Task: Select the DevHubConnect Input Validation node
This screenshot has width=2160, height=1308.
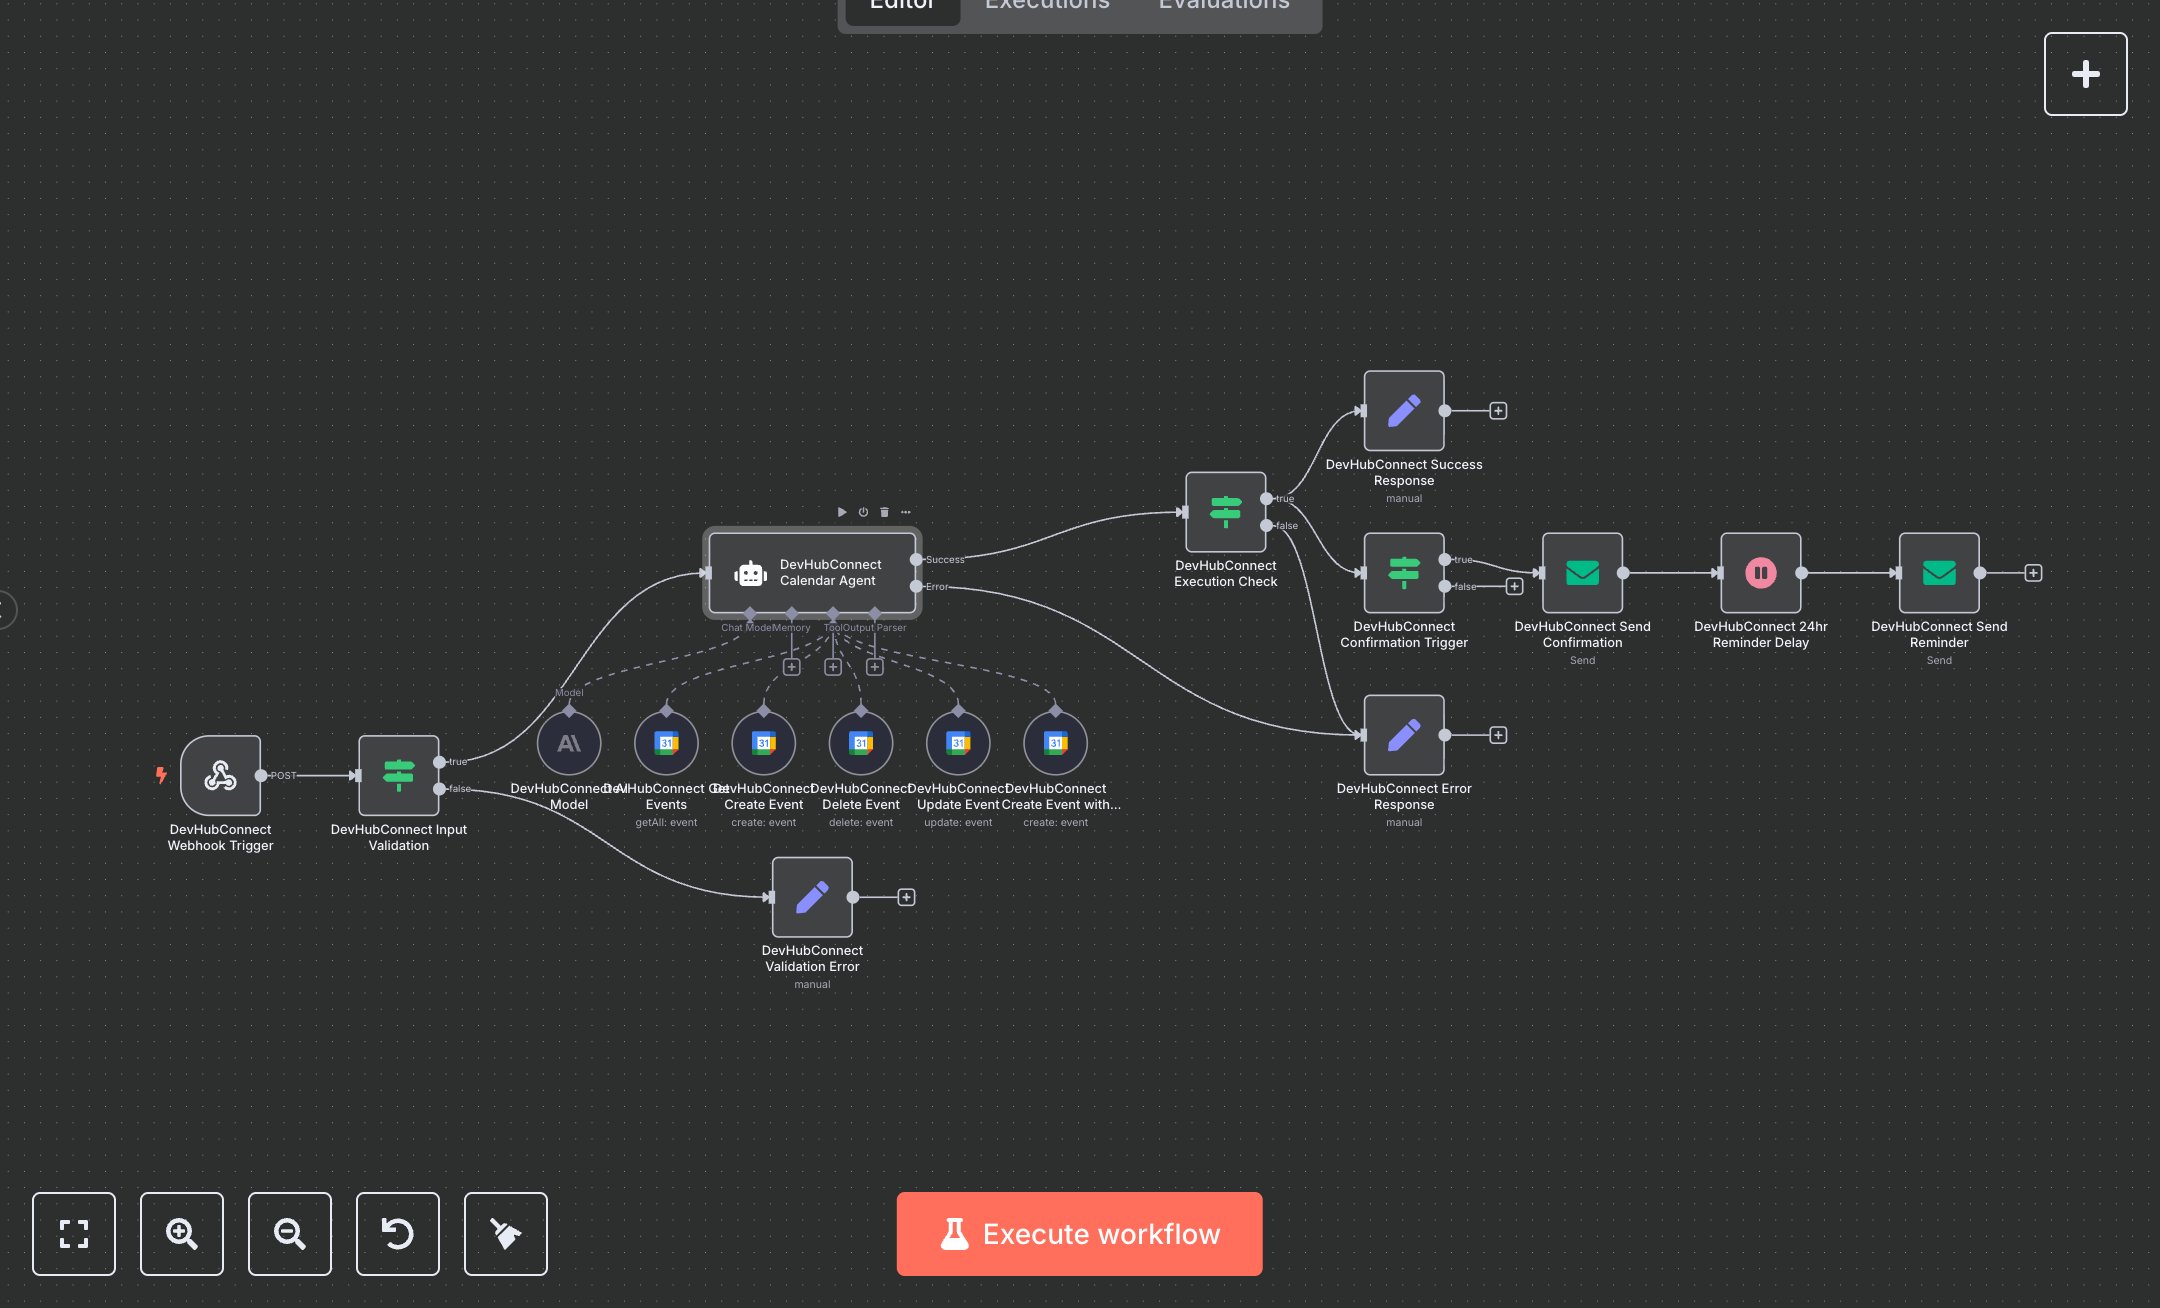Action: coord(398,775)
